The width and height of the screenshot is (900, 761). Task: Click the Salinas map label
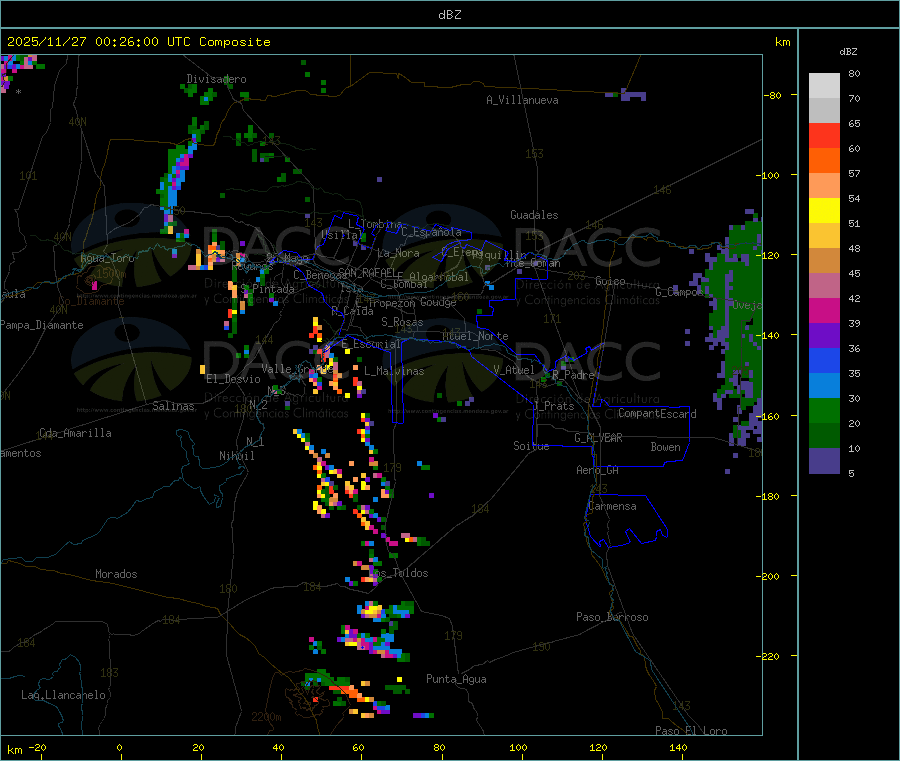[x=173, y=406]
